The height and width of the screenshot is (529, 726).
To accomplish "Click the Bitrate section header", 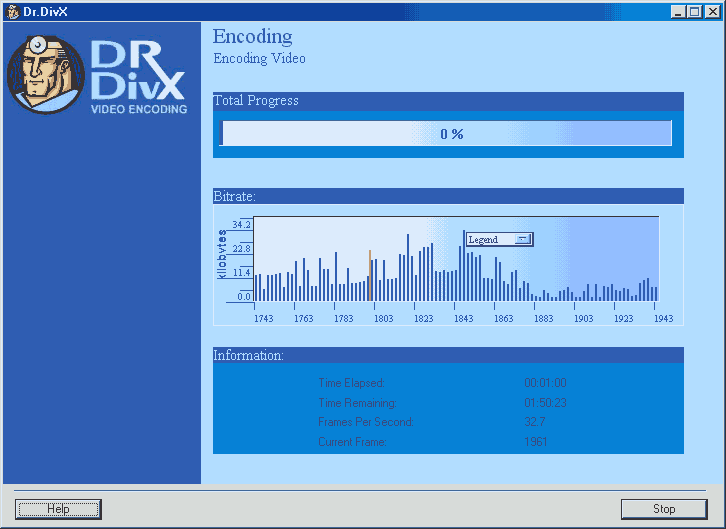I will point(235,196).
